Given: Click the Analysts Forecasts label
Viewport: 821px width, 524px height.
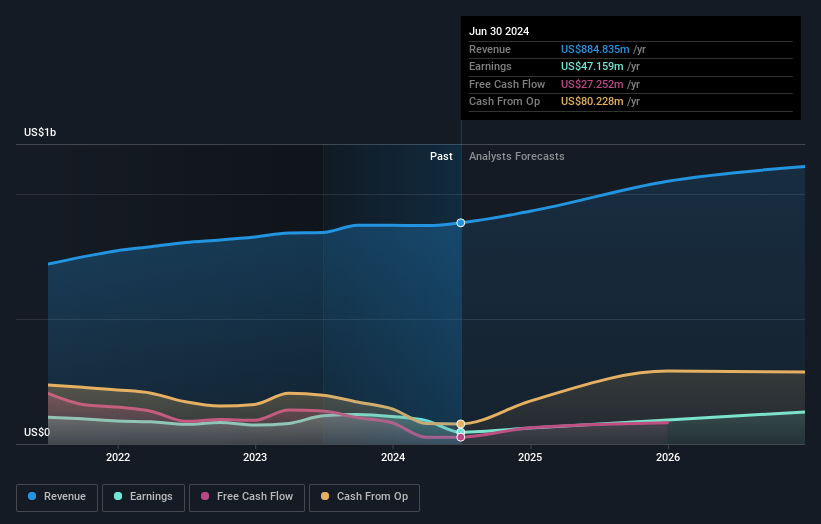Looking at the screenshot, I should (x=516, y=156).
